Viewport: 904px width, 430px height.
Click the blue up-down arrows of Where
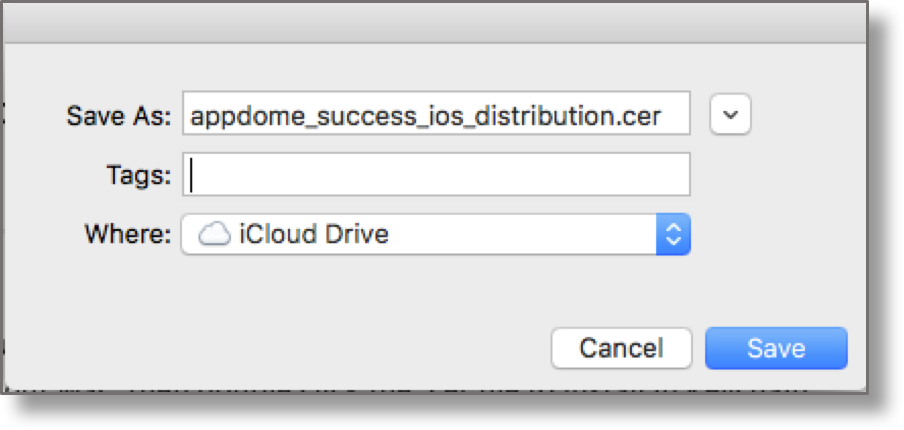[673, 235]
